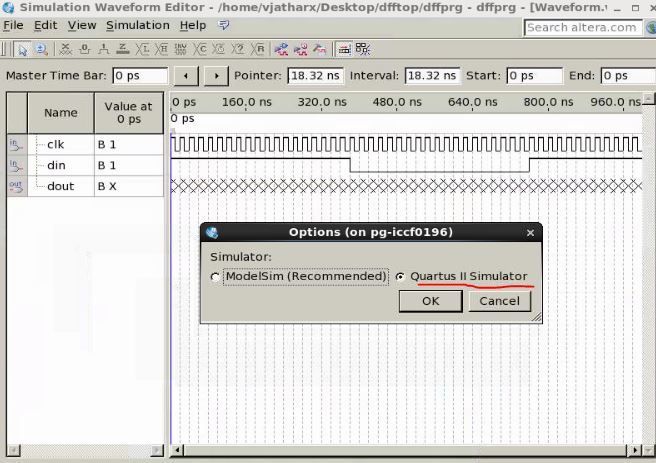This screenshot has height=463, width=656.
Task: Click the waveform horizontal scrollbar left arrow
Action: point(177,450)
